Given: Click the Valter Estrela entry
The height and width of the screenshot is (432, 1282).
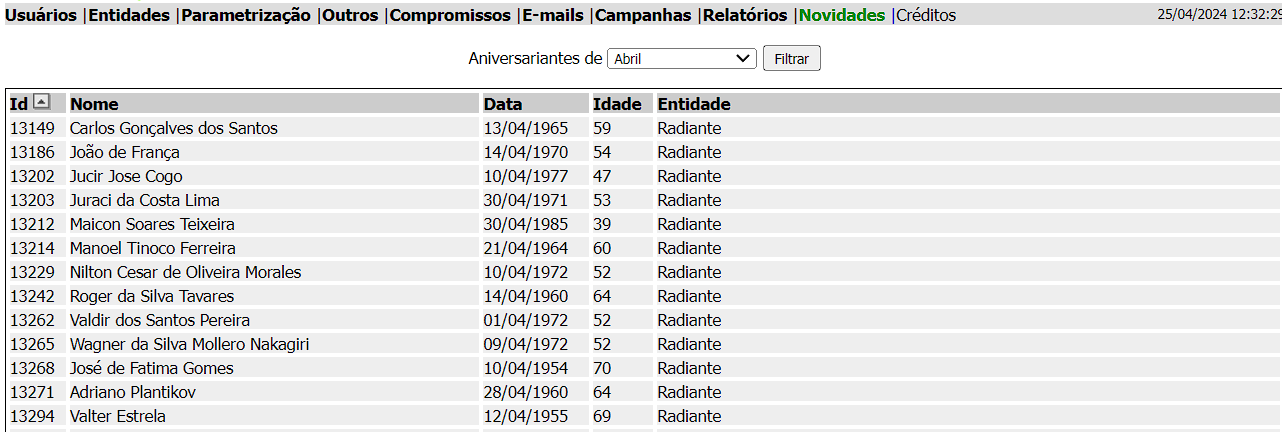Looking at the screenshot, I should point(118,416).
